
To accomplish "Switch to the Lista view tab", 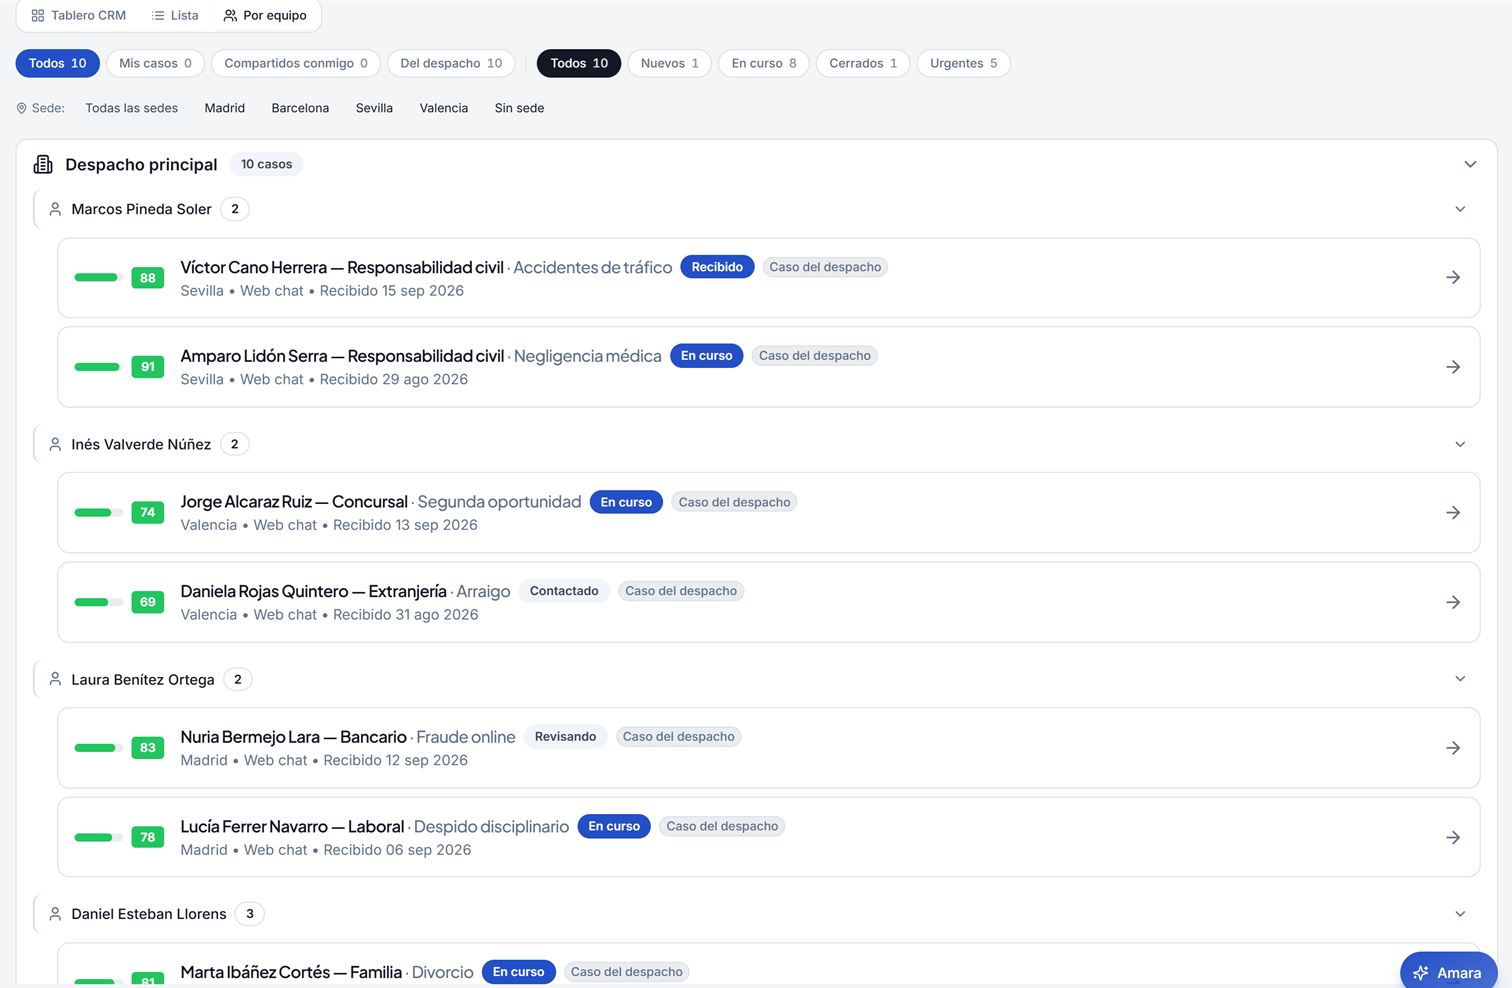I will [175, 15].
